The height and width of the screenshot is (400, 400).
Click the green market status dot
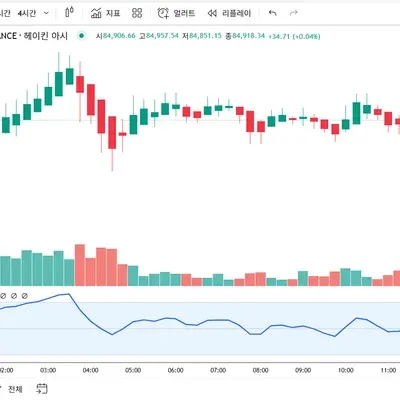coord(81,36)
